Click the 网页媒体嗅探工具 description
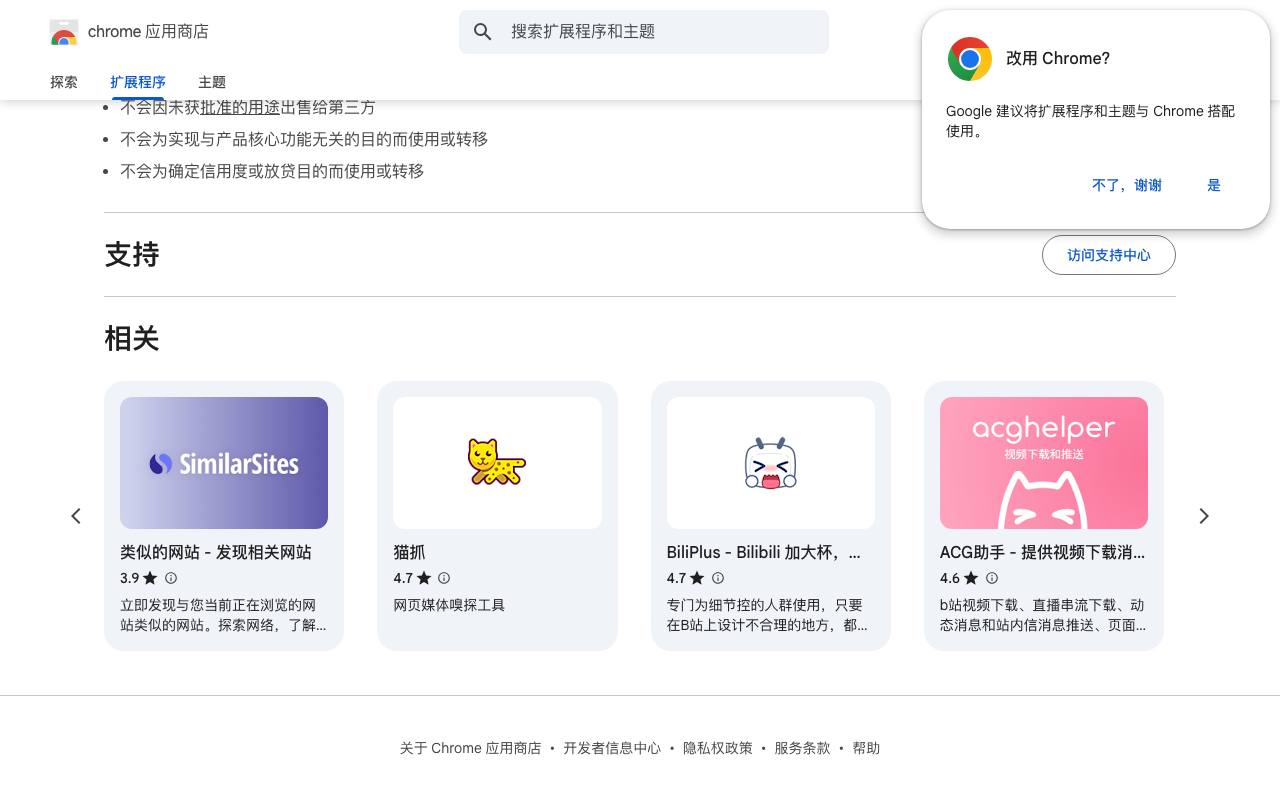The width and height of the screenshot is (1280, 800). point(449,605)
